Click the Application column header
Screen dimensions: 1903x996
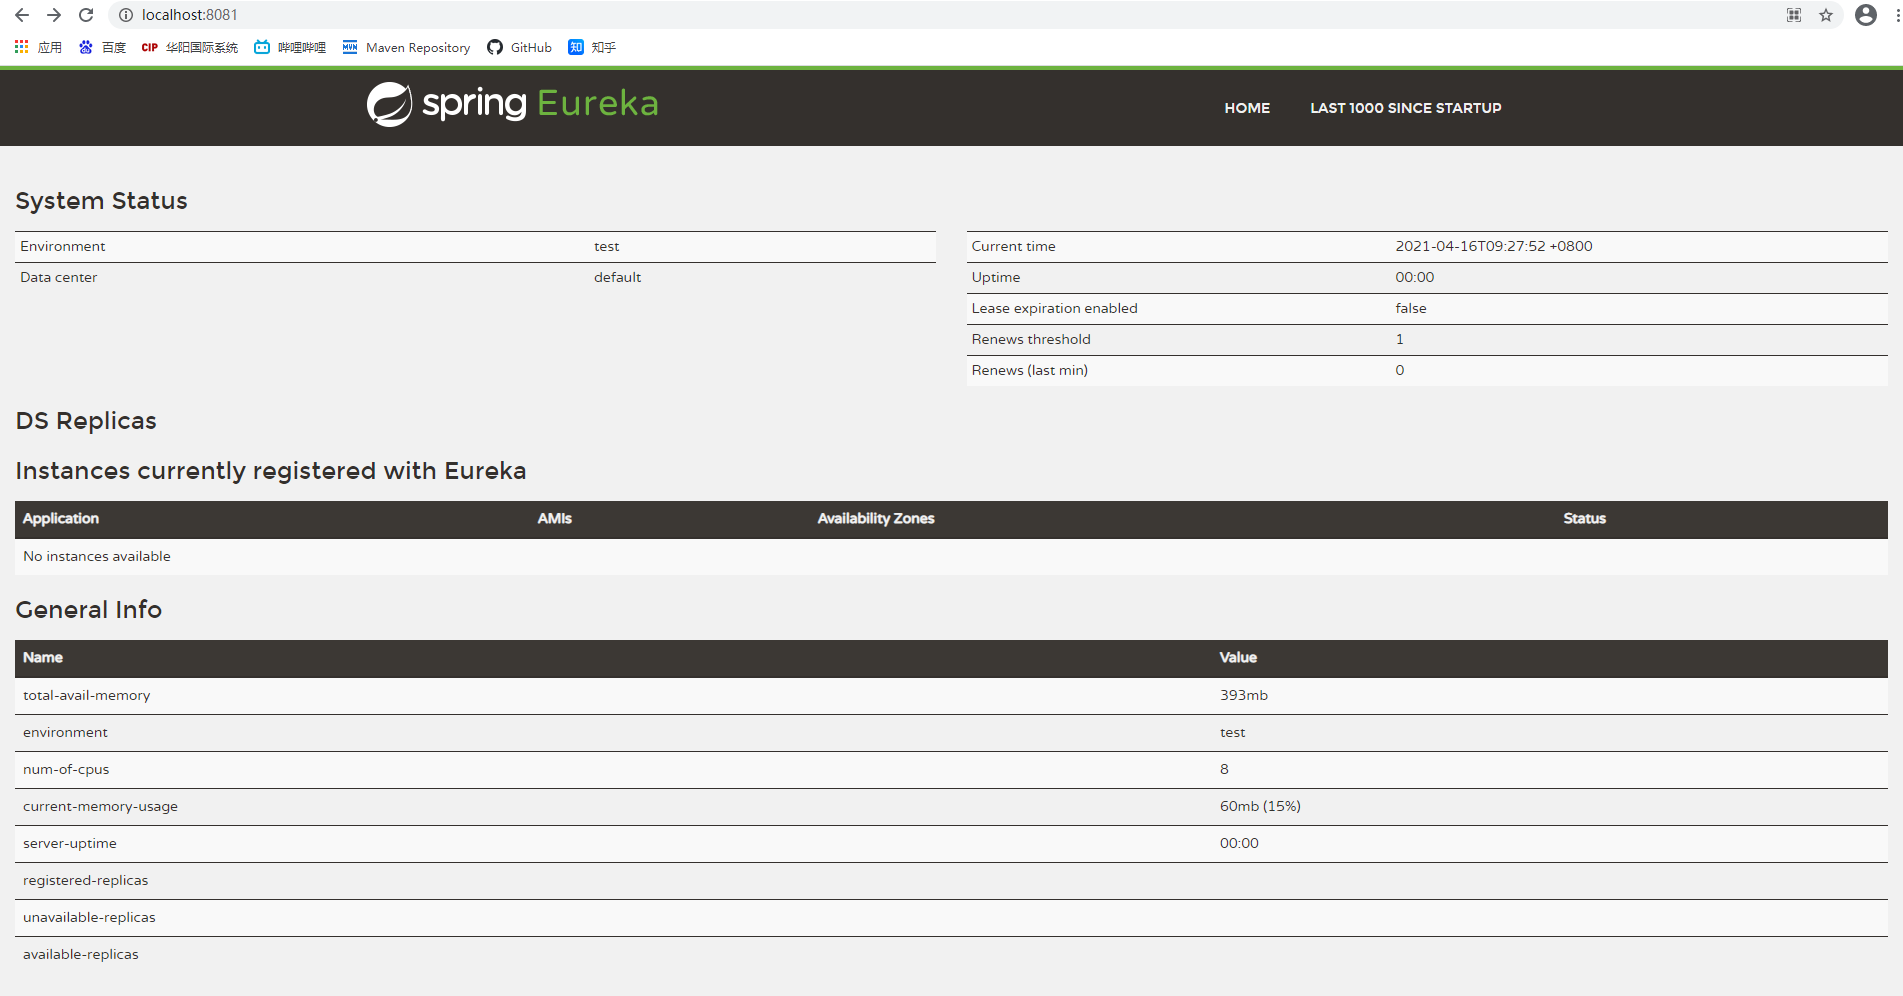[x=61, y=518]
